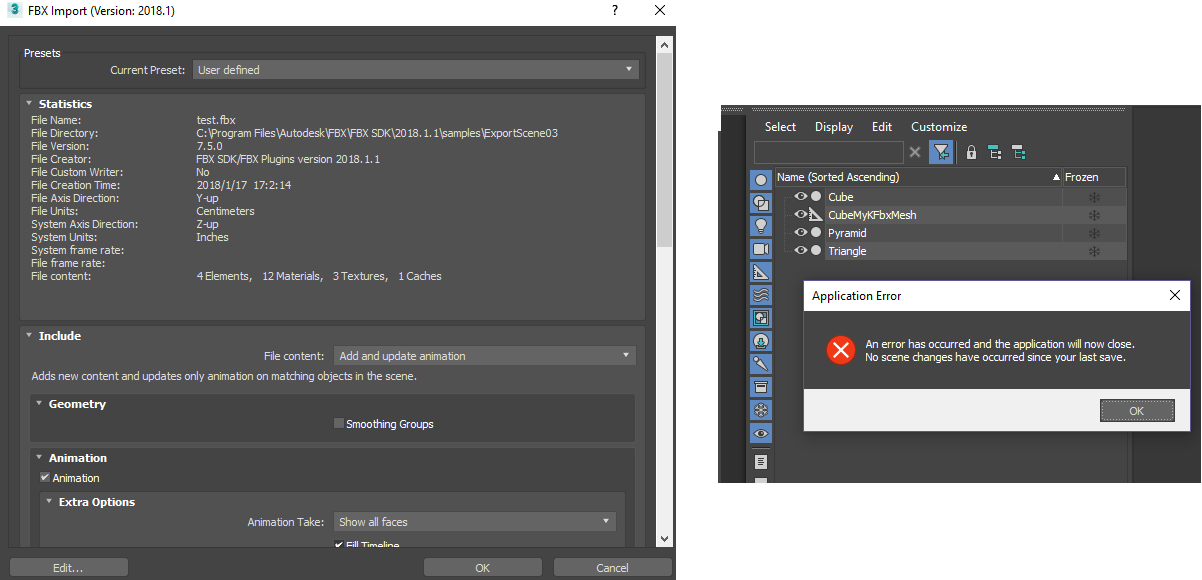Viewport: 1202px width, 580px height.
Task: Click the test.fbx file name value
Action: point(216,120)
